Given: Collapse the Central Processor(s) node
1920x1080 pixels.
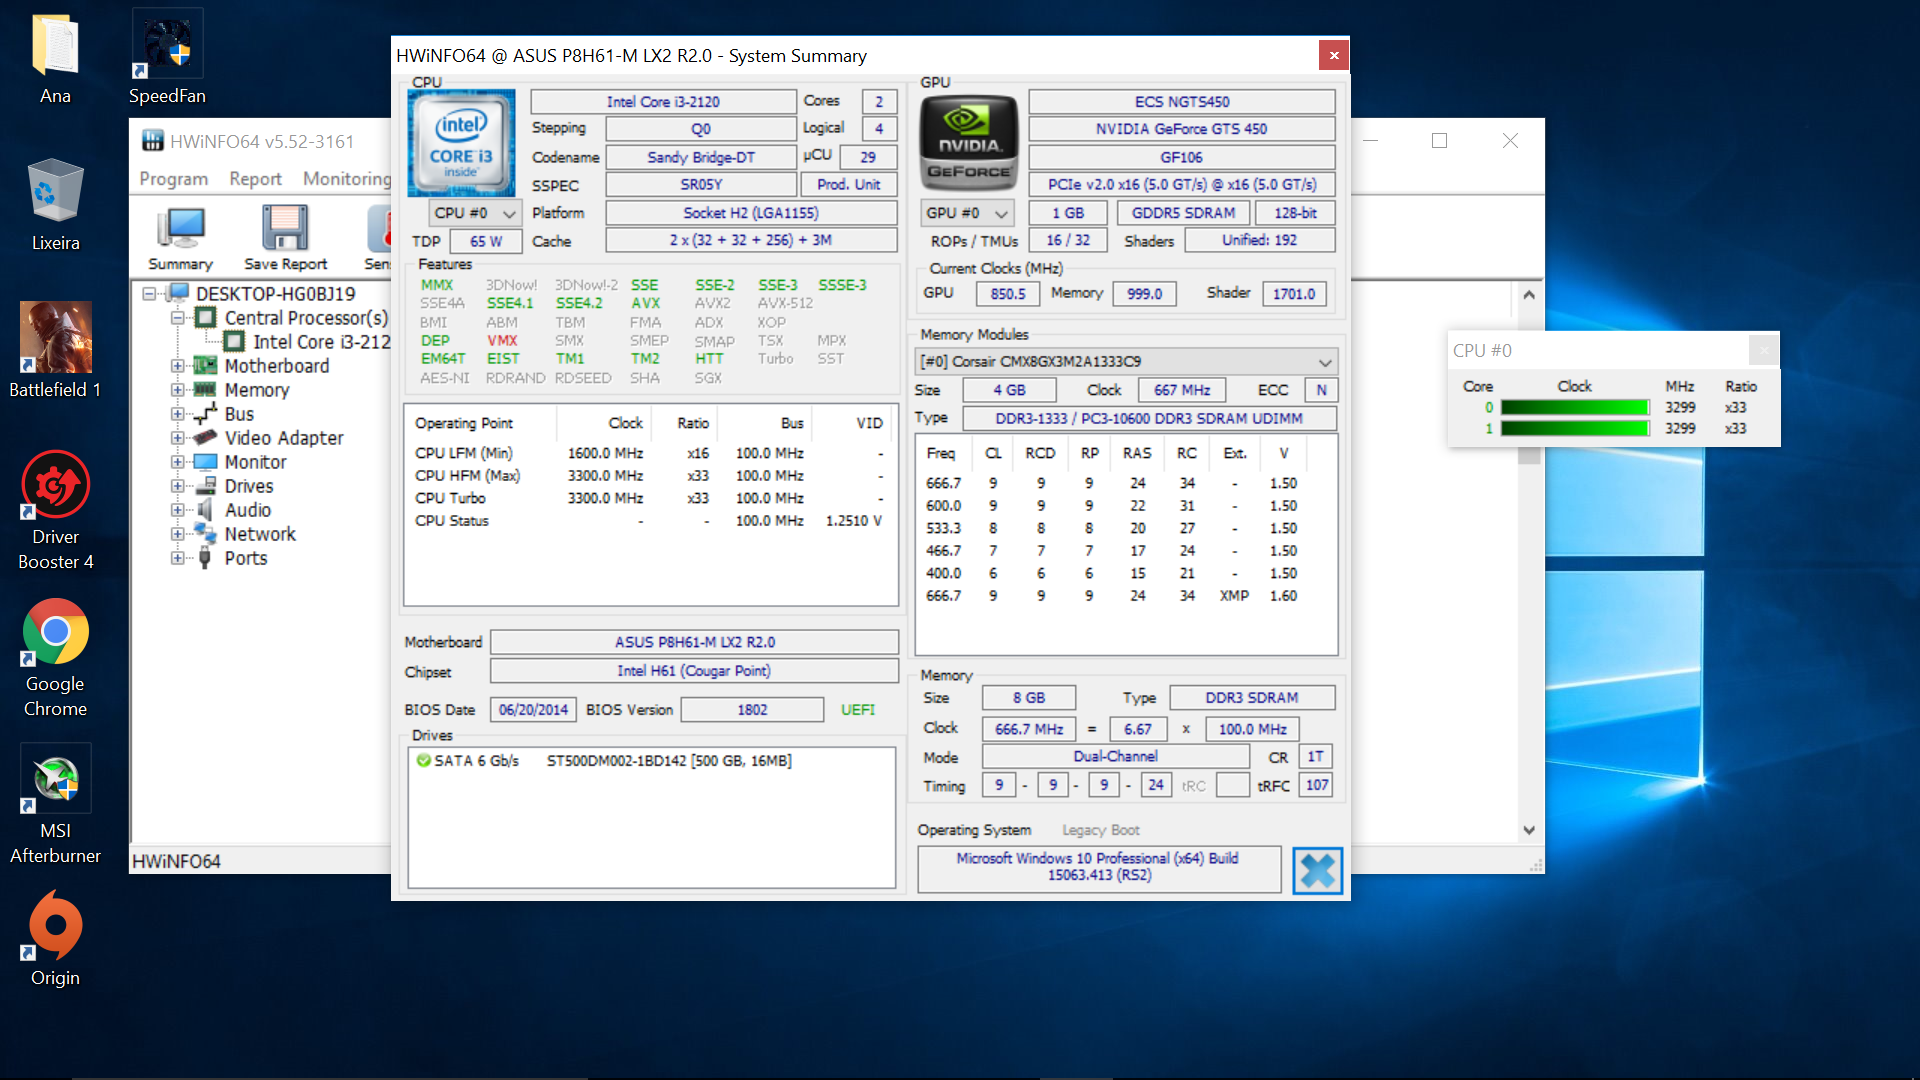Looking at the screenshot, I should (177, 318).
